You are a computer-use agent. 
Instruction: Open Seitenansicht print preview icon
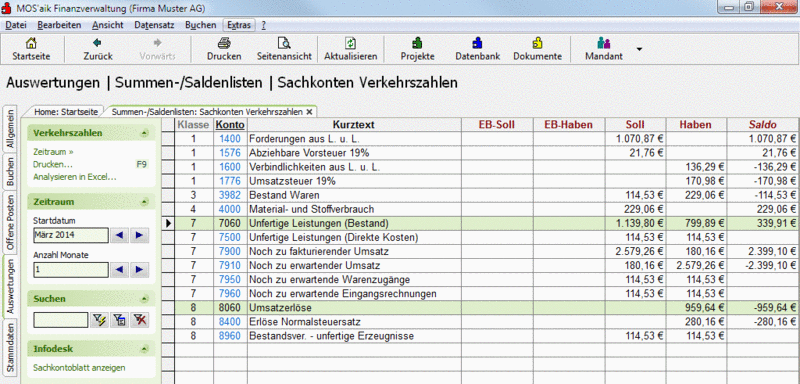click(x=284, y=43)
